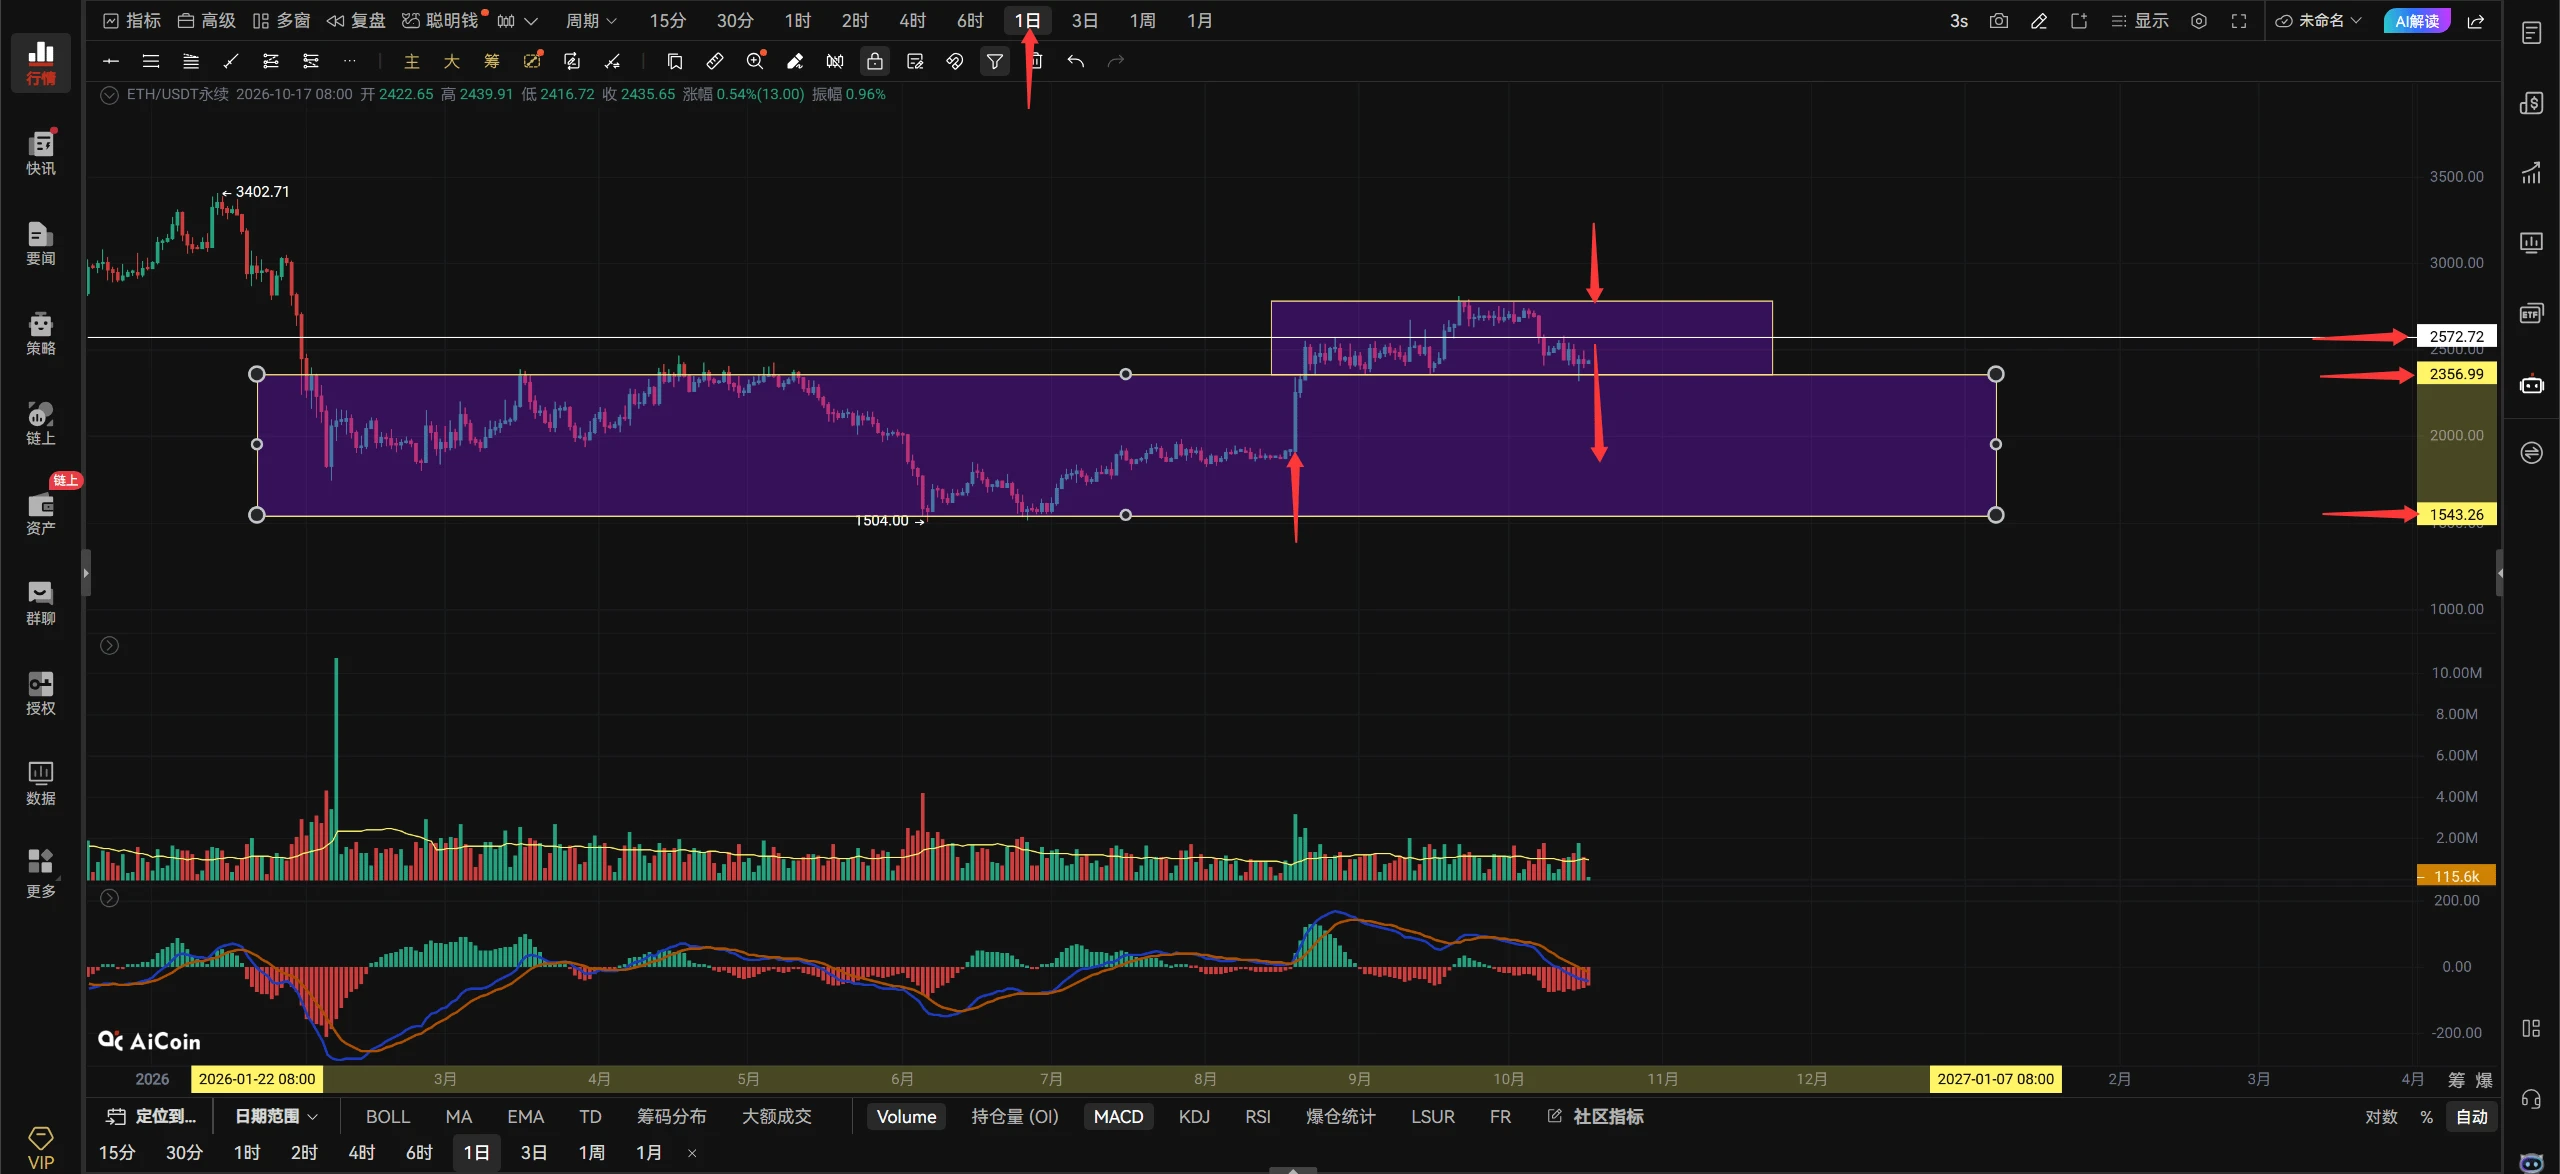Open the 数据 data sidebar icon
This screenshot has width=2560, height=1174.
click(40, 782)
